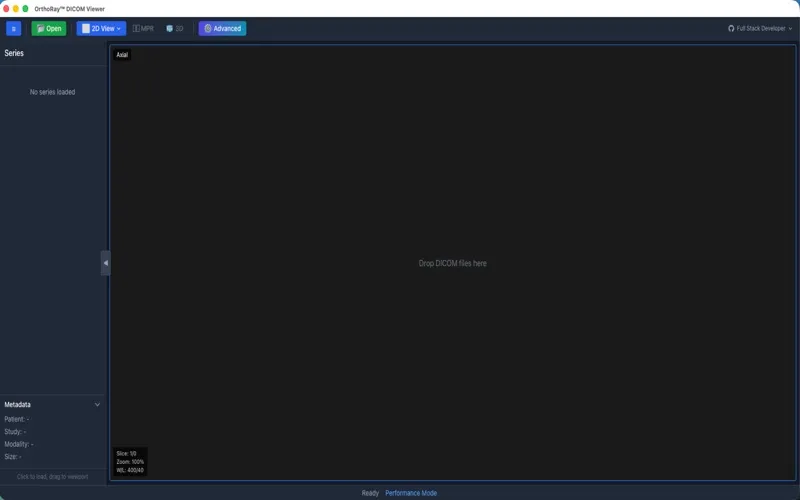Click the blue hamburger menu icon
The image size is (800, 500).
(13, 29)
